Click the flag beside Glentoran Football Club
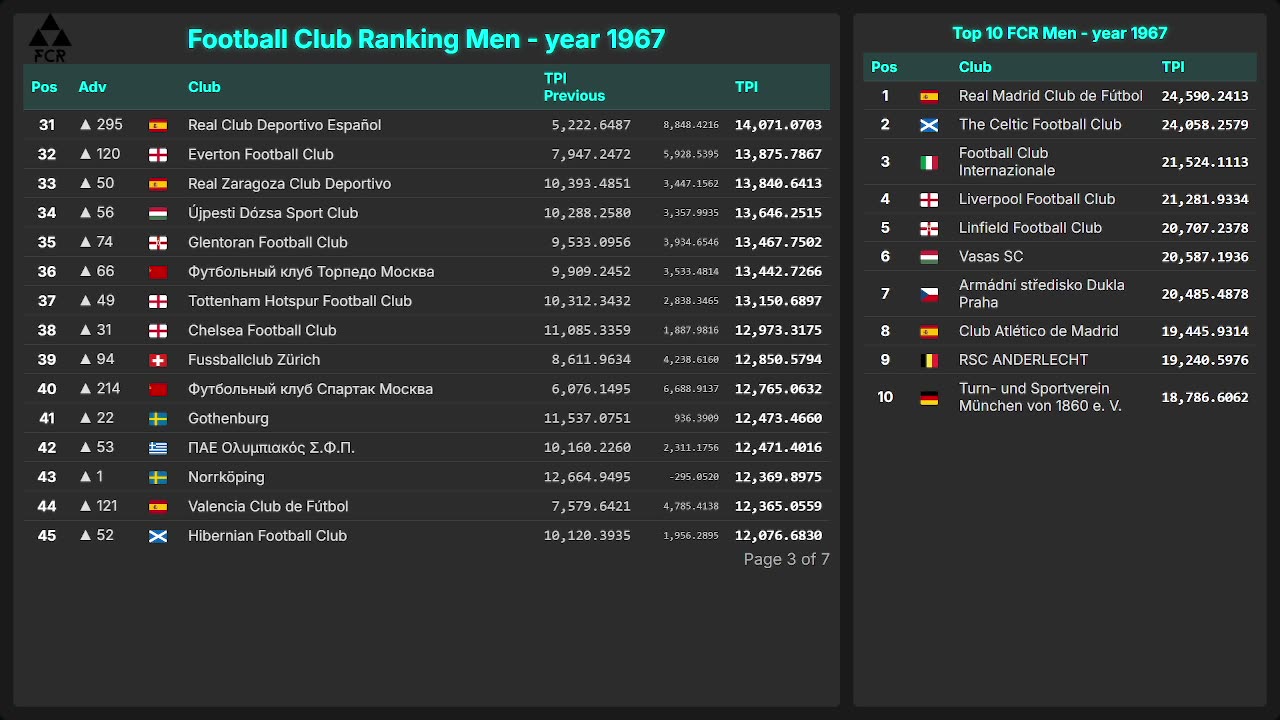This screenshot has width=1280, height=720. 158,243
